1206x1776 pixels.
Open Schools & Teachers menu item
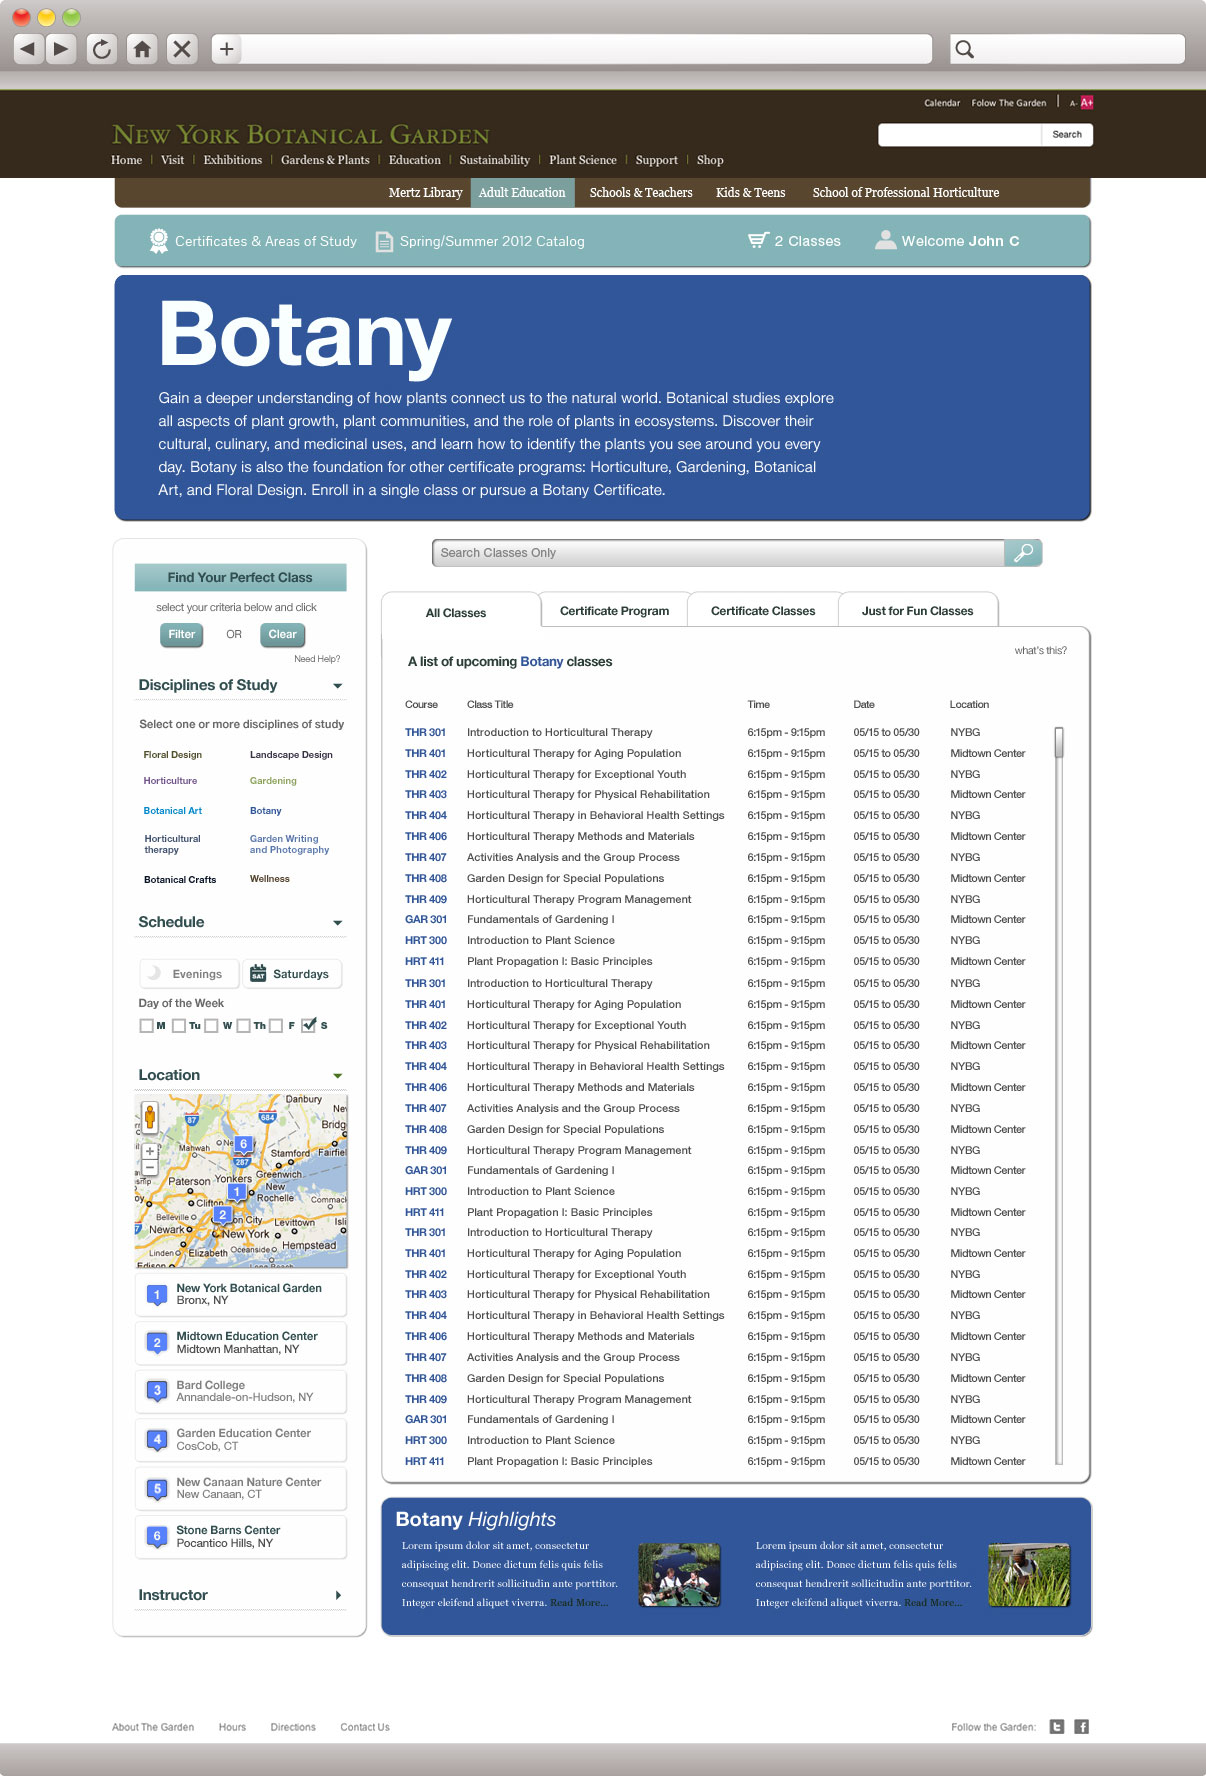(641, 192)
